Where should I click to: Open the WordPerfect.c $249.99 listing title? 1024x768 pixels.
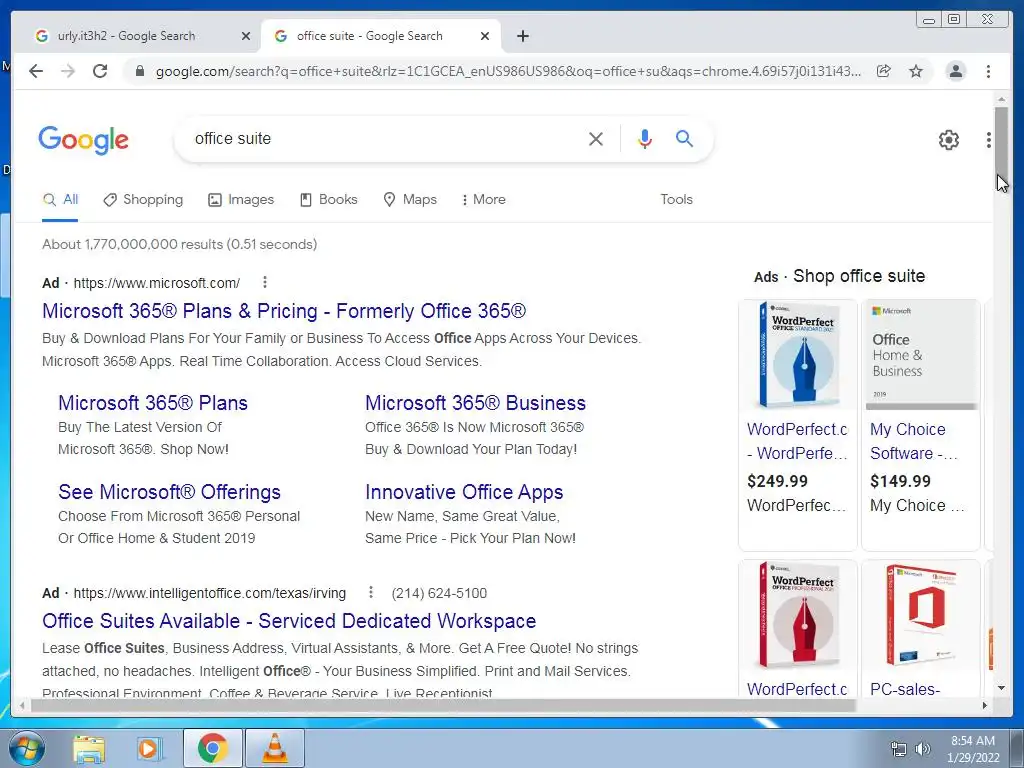[797, 441]
